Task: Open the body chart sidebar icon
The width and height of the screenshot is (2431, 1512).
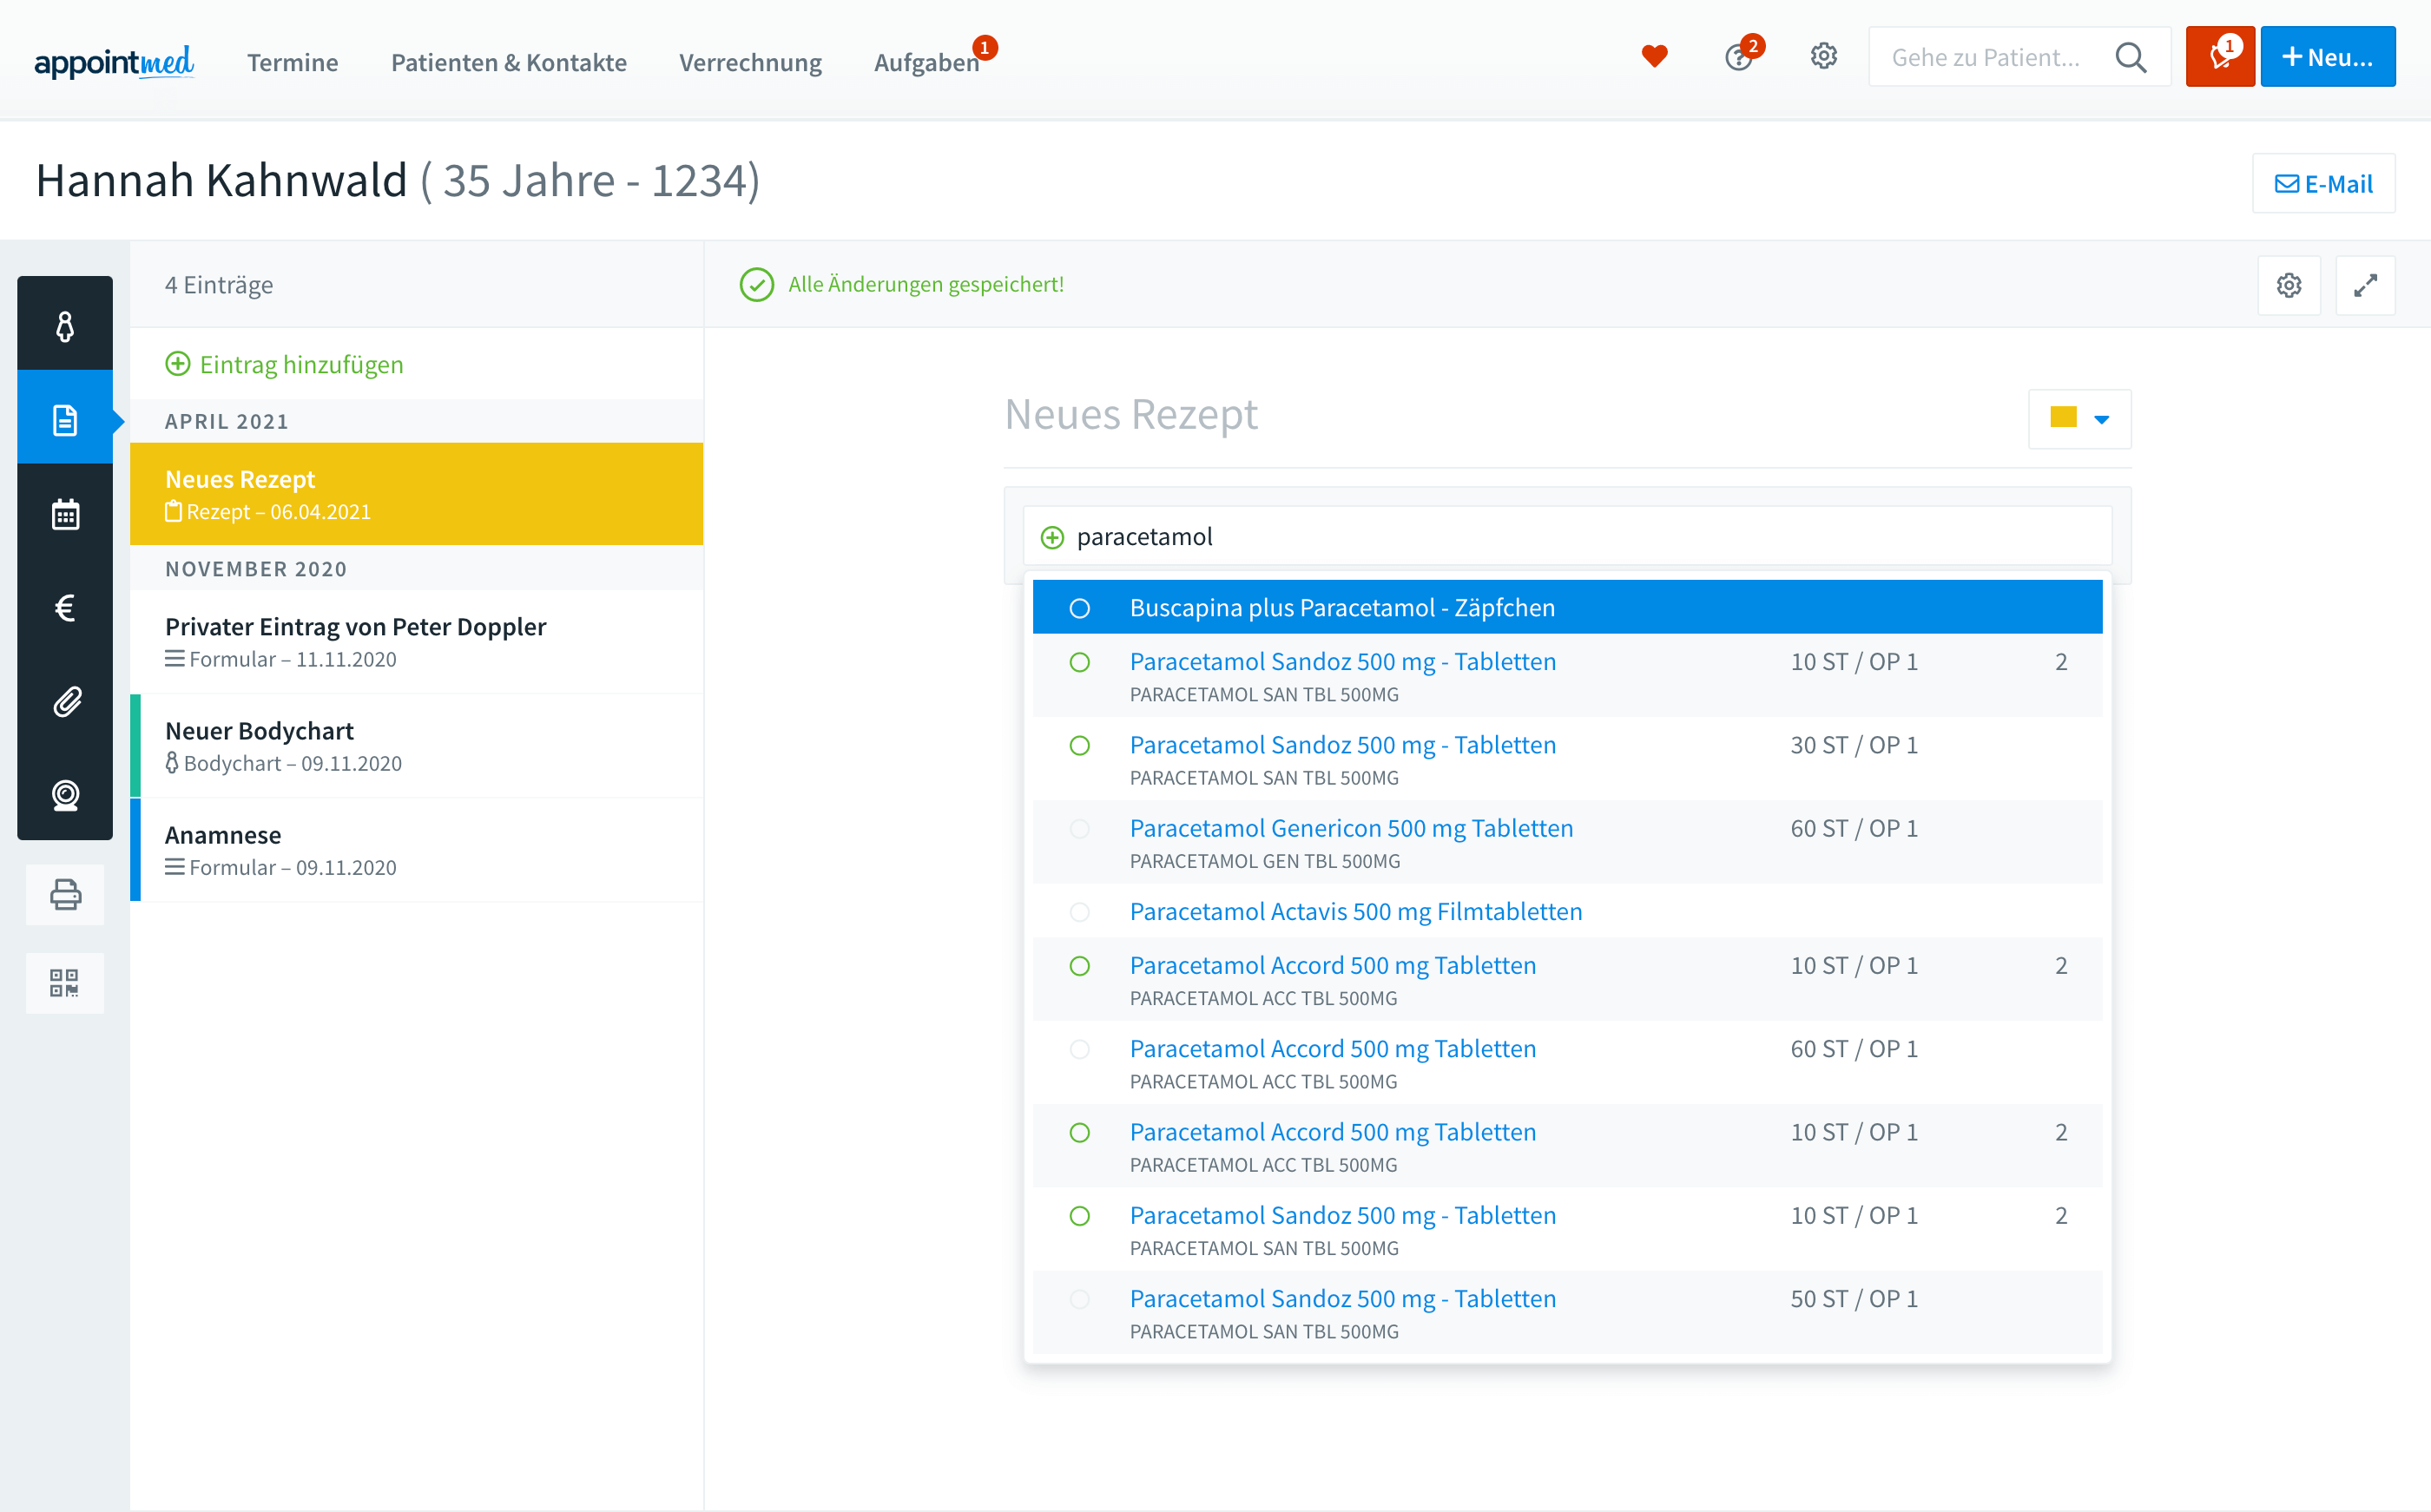Action: pyautogui.click(x=65, y=326)
